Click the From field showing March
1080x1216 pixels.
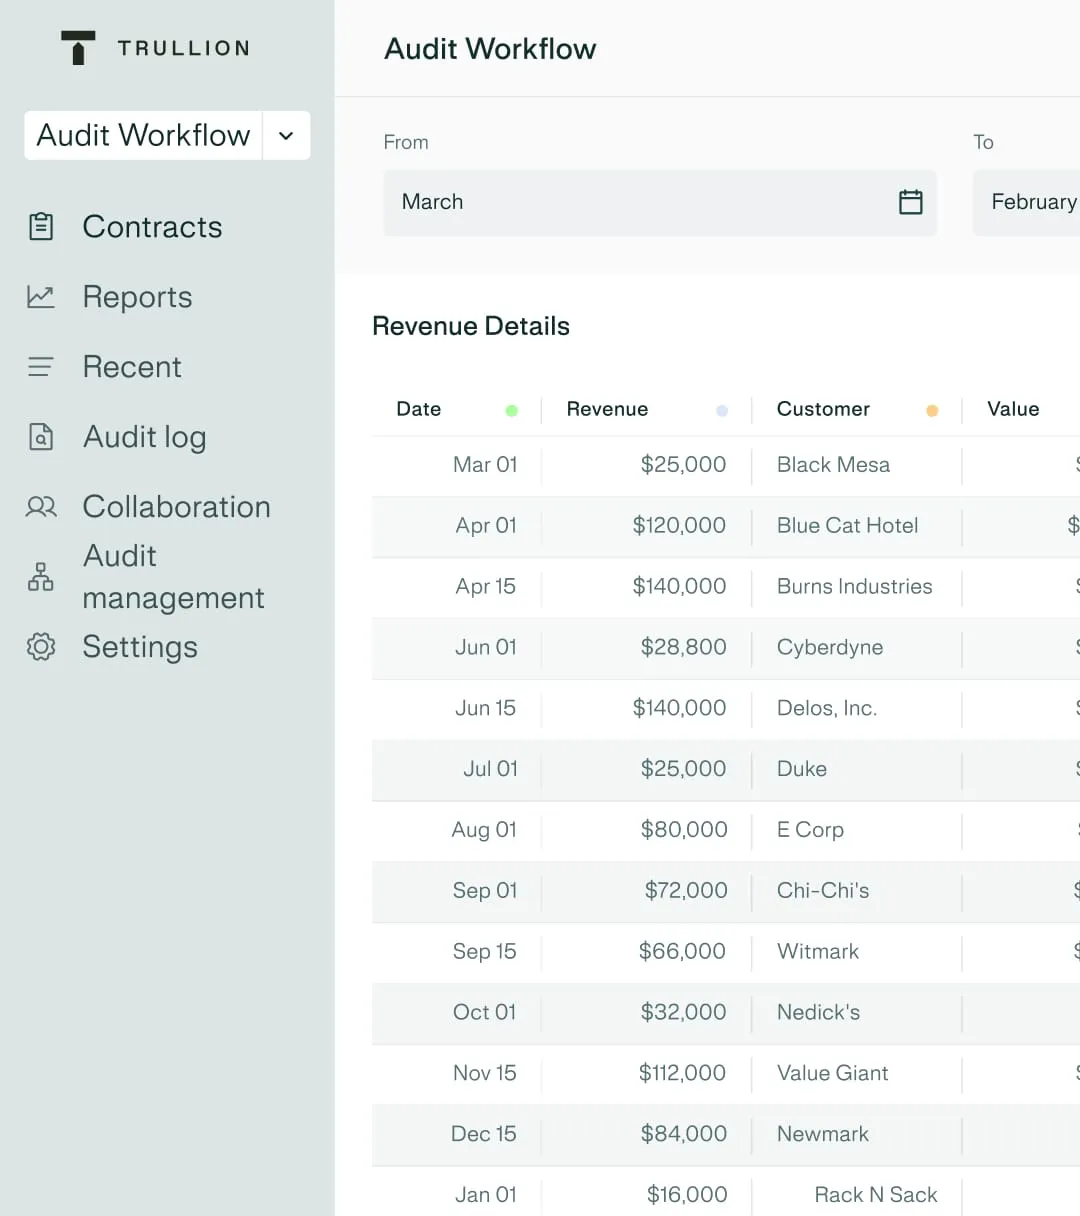click(x=660, y=203)
